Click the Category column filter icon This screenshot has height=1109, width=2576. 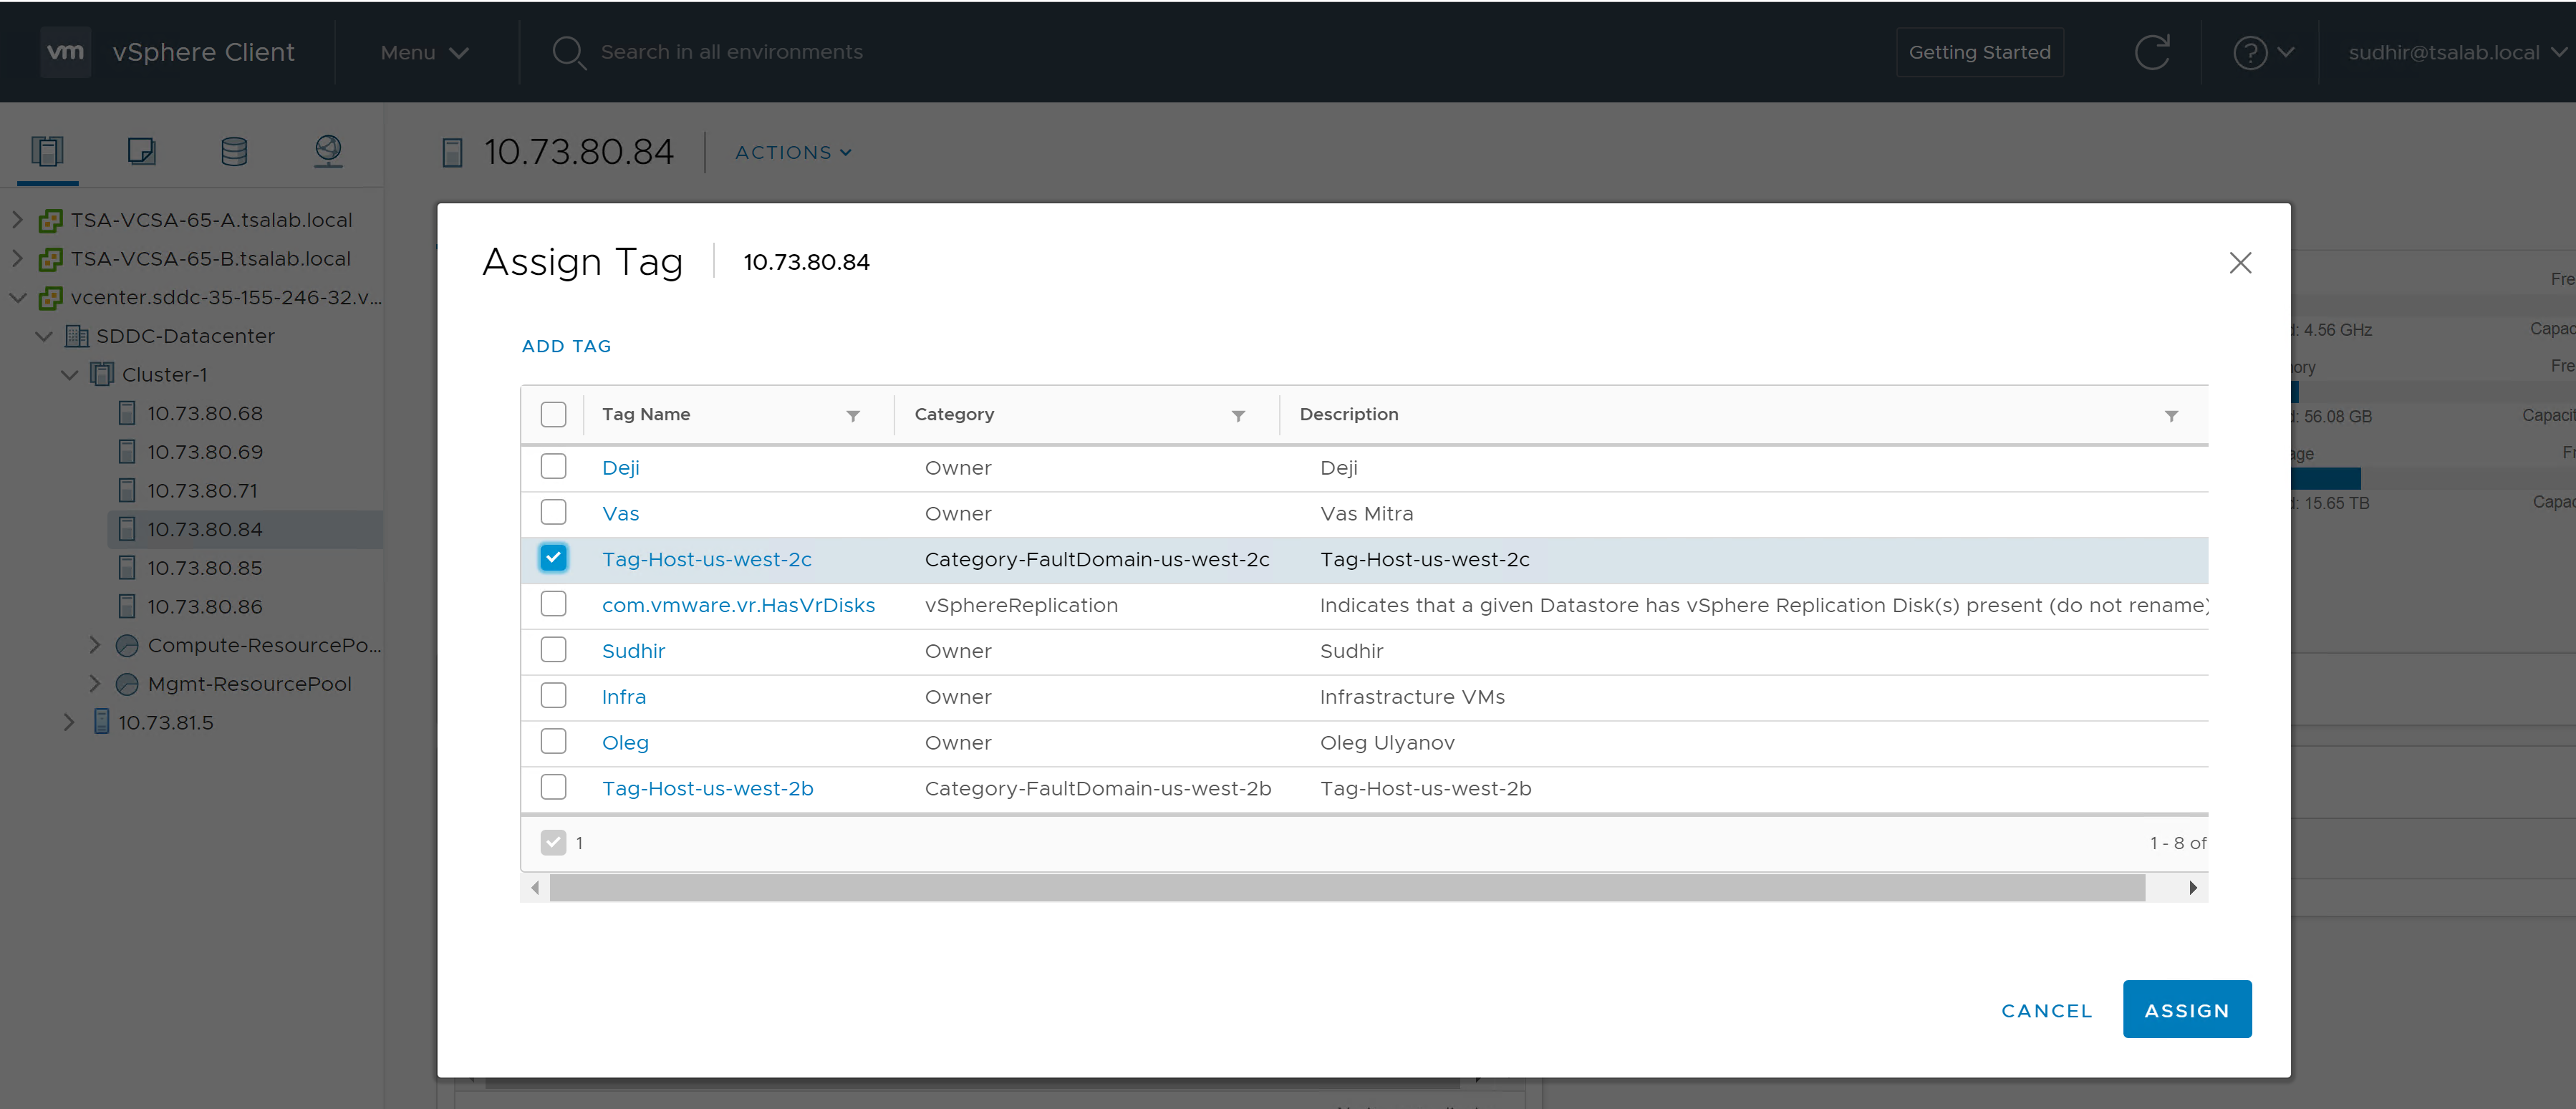[1238, 416]
